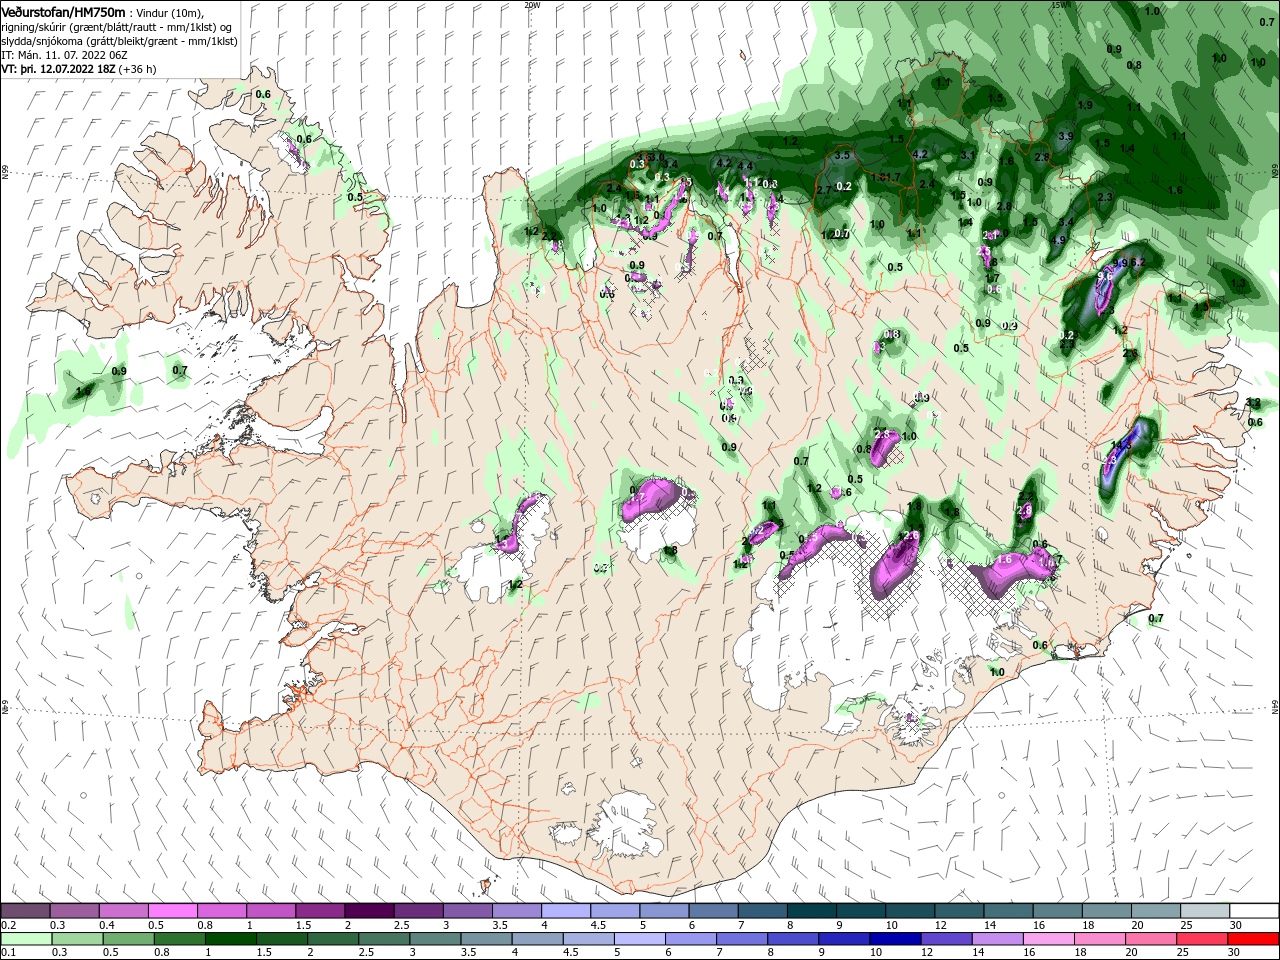1280x960 pixels.
Task: Click the '30' label on the rain scale
Action: pos(1234,953)
